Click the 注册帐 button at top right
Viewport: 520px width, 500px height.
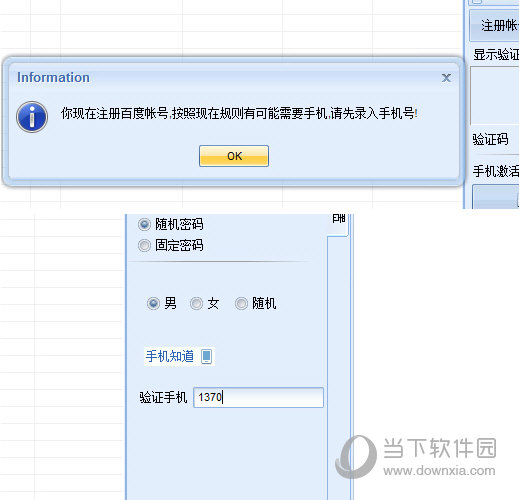(x=494, y=26)
